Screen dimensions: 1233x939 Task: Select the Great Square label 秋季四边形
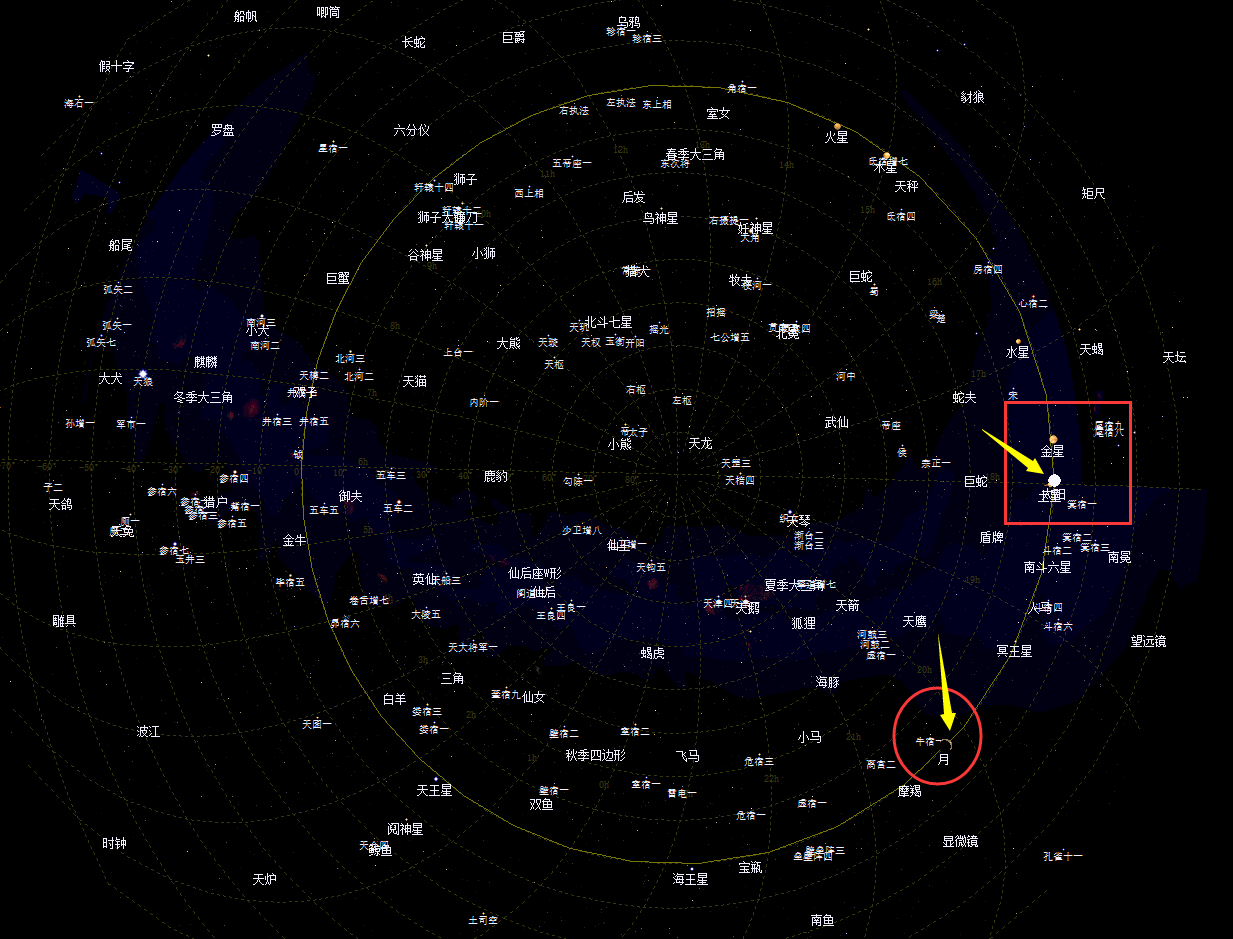click(595, 755)
